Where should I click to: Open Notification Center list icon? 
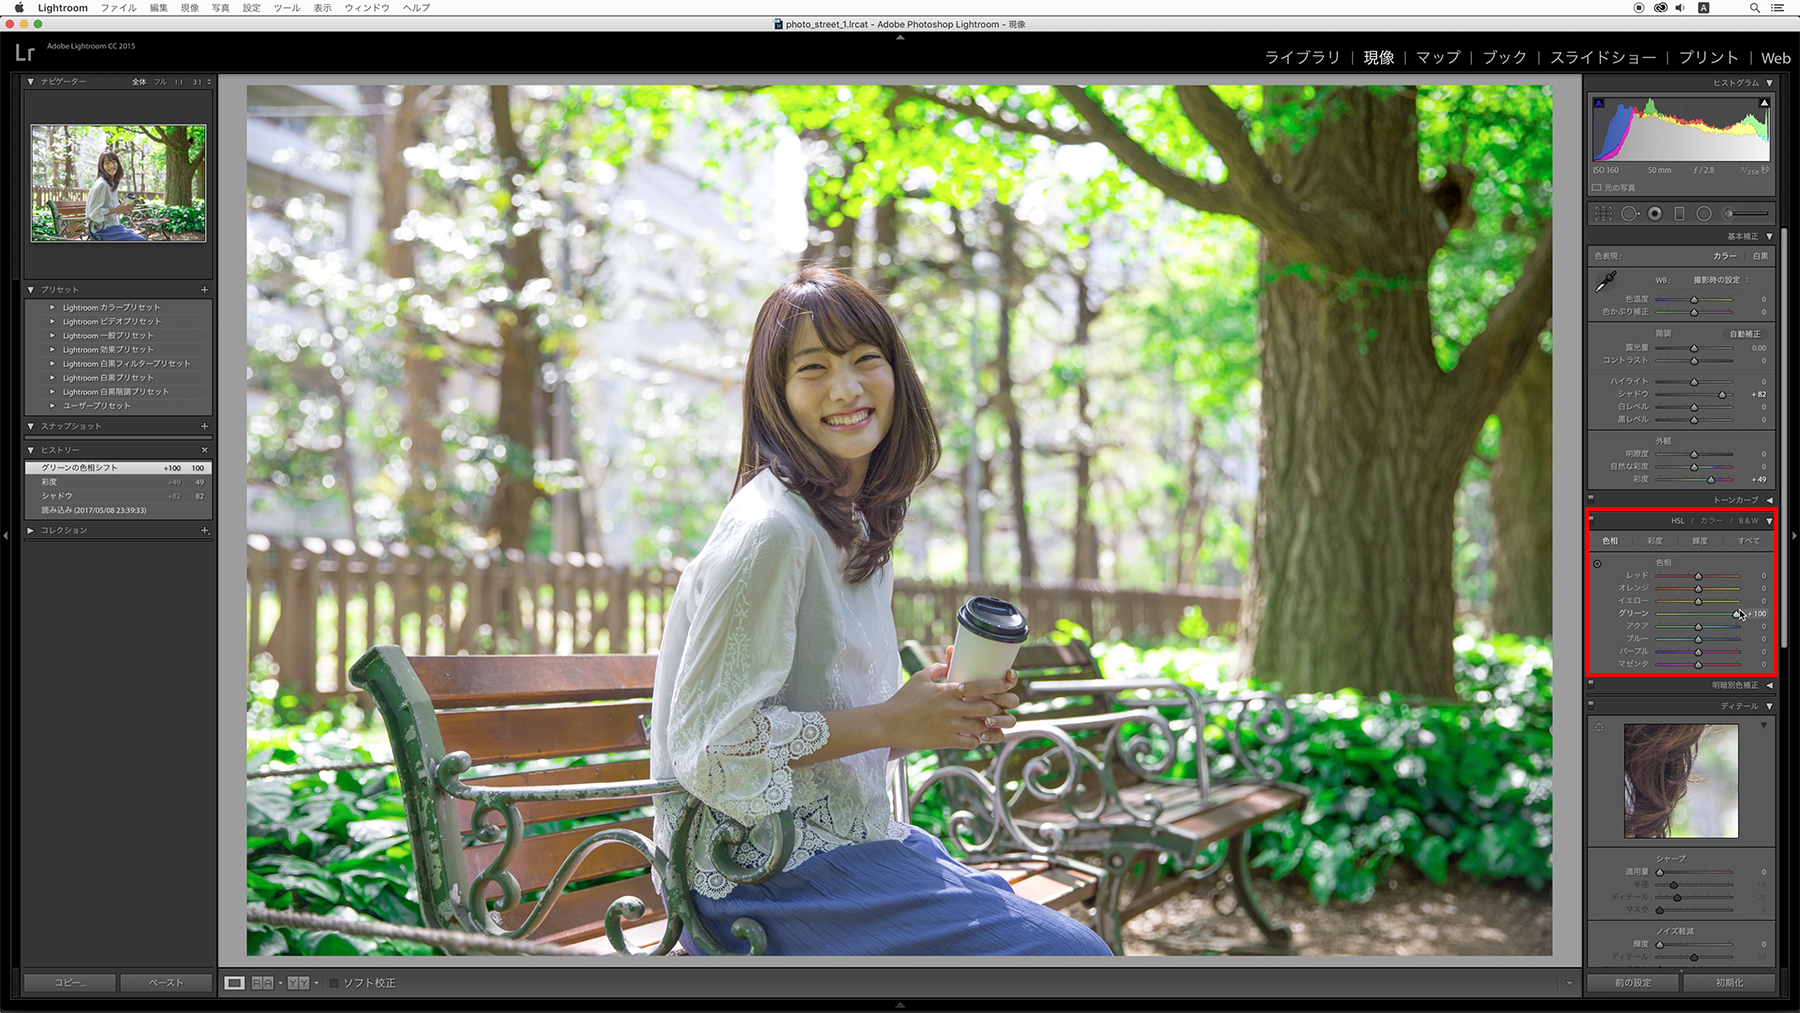coord(1777,8)
